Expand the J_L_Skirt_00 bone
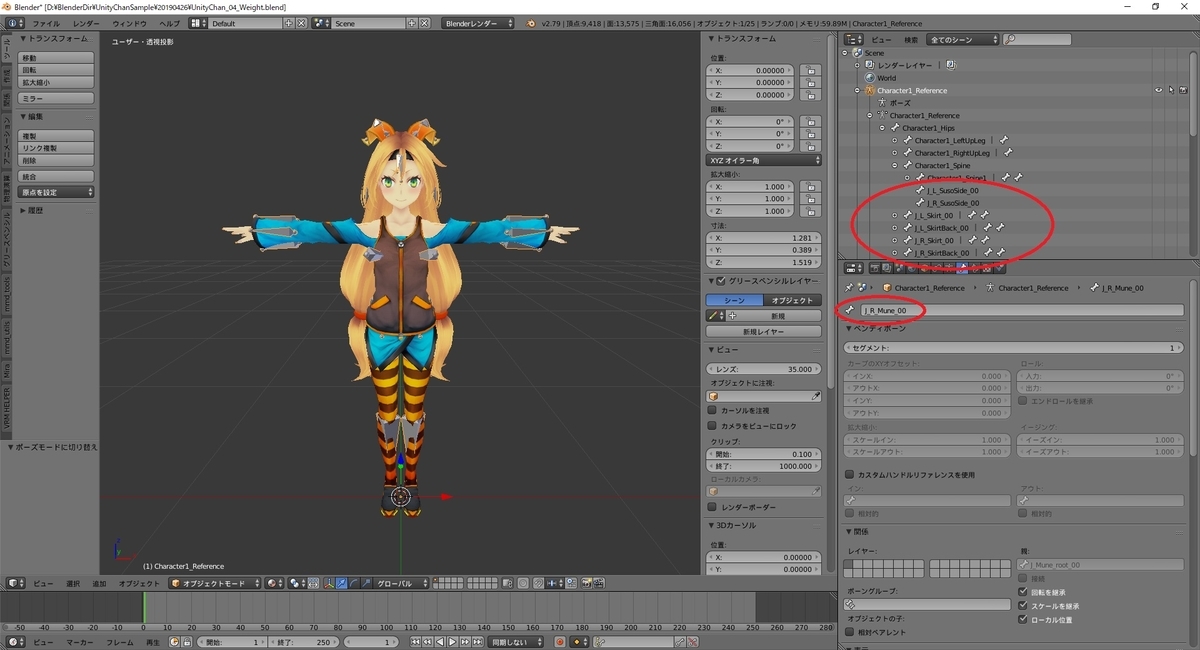This screenshot has width=1200, height=650. [x=895, y=215]
